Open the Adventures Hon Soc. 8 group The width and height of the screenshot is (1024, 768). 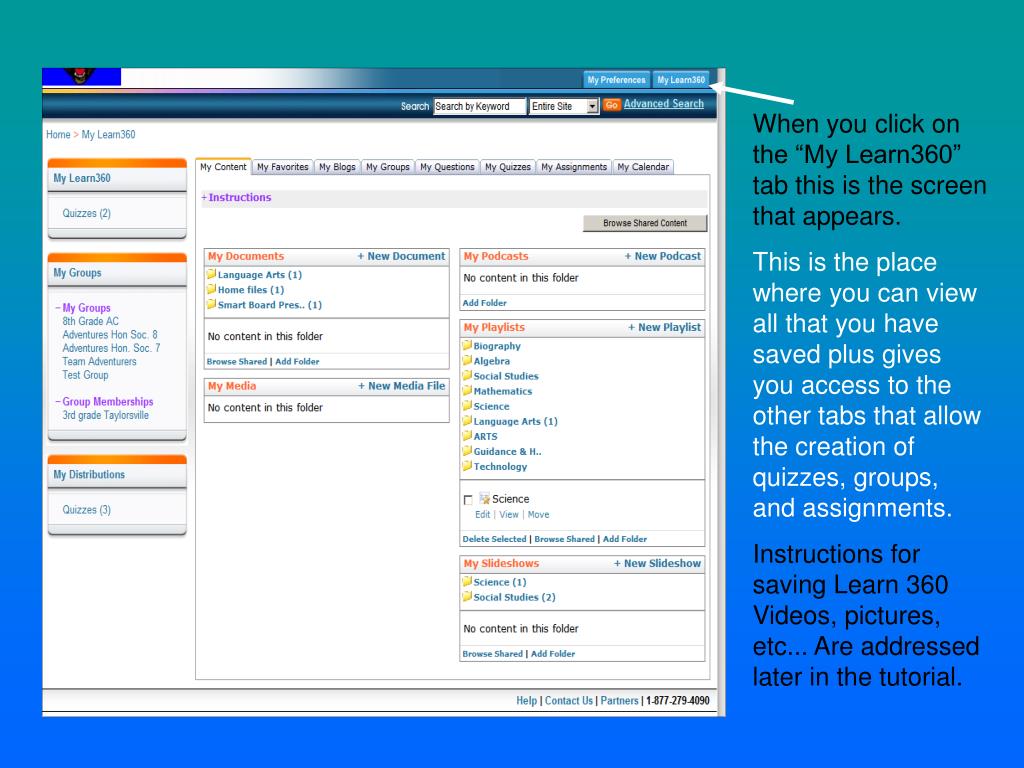point(110,334)
